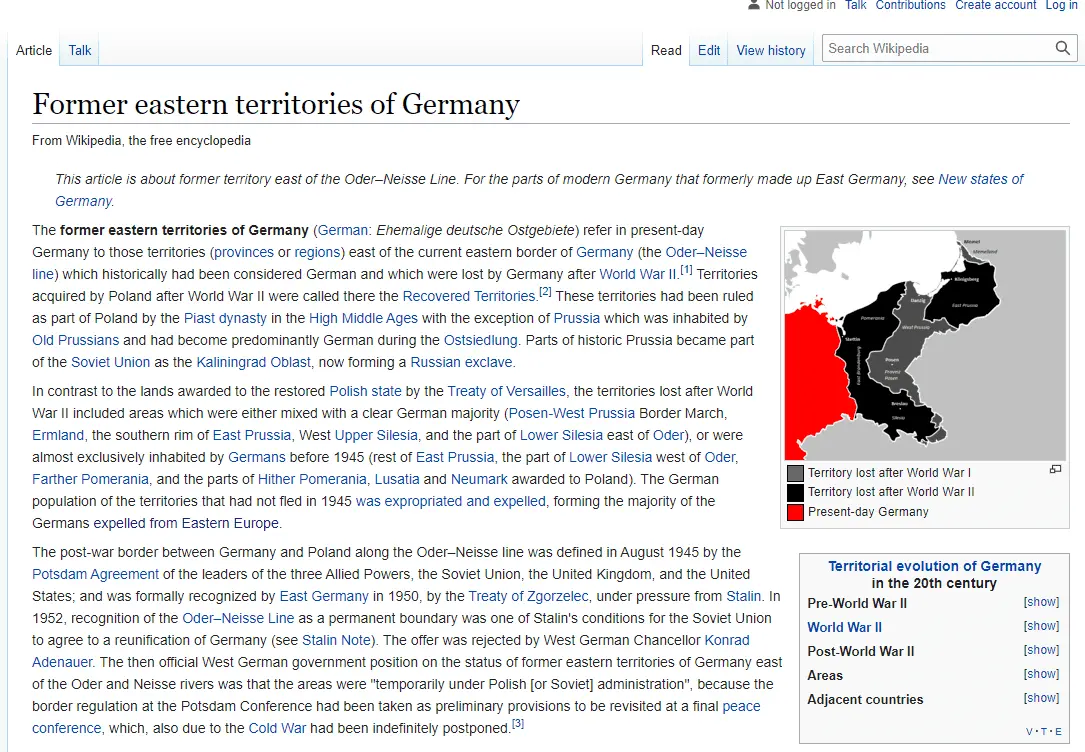Click the search magnifier icon
The width and height of the screenshot is (1085, 752).
point(1062,48)
